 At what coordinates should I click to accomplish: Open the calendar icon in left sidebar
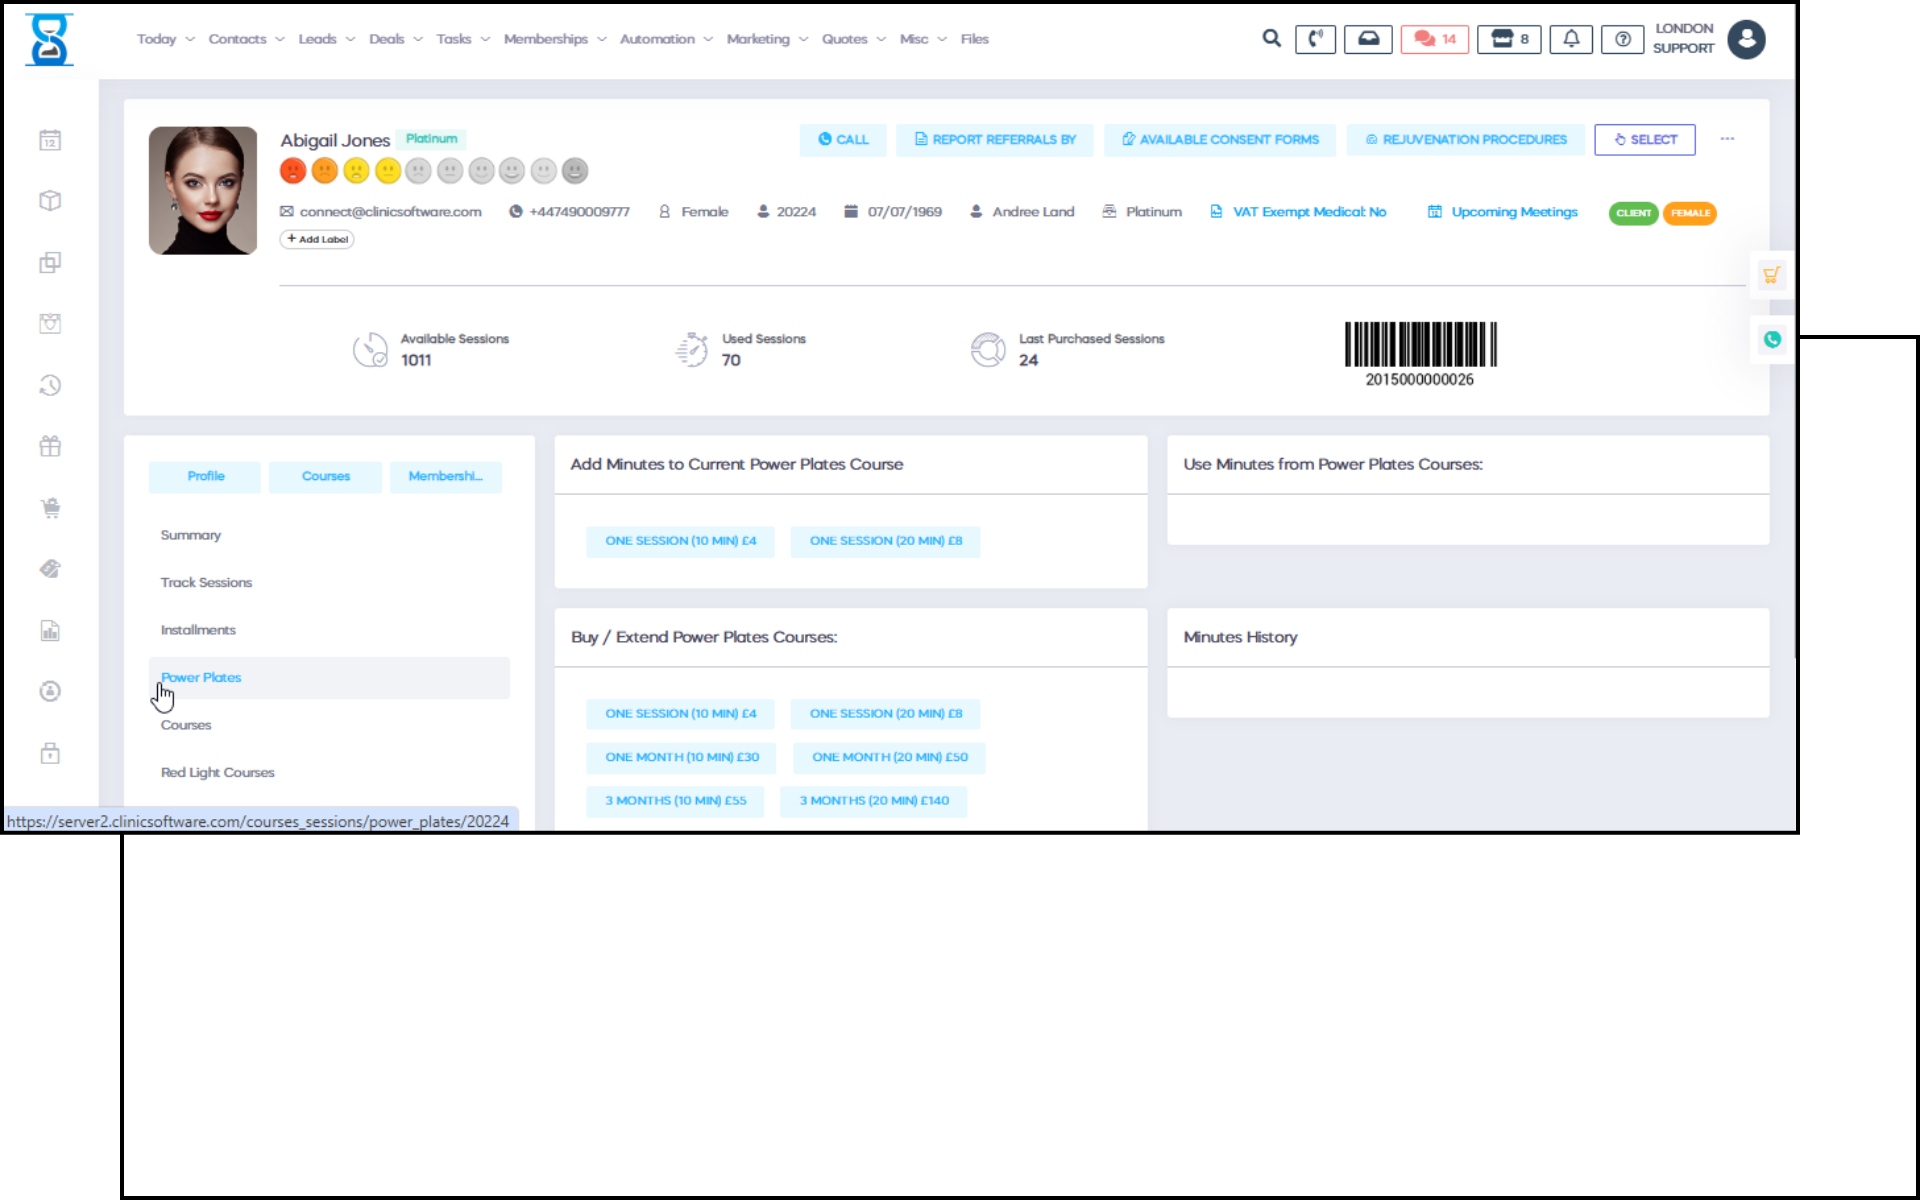[50, 140]
